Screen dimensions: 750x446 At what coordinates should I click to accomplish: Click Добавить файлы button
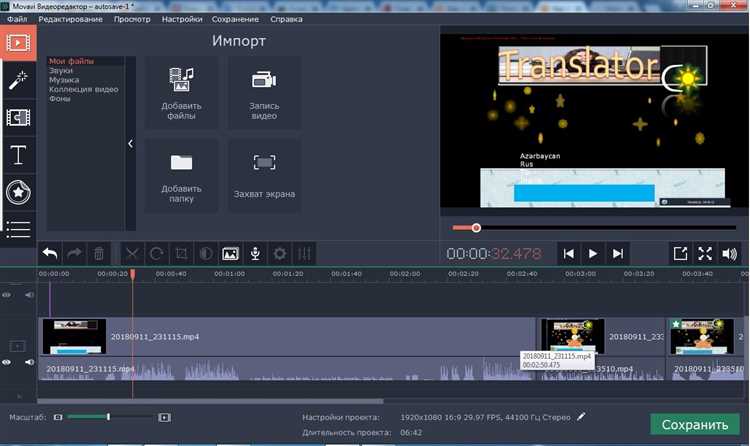[x=181, y=93]
